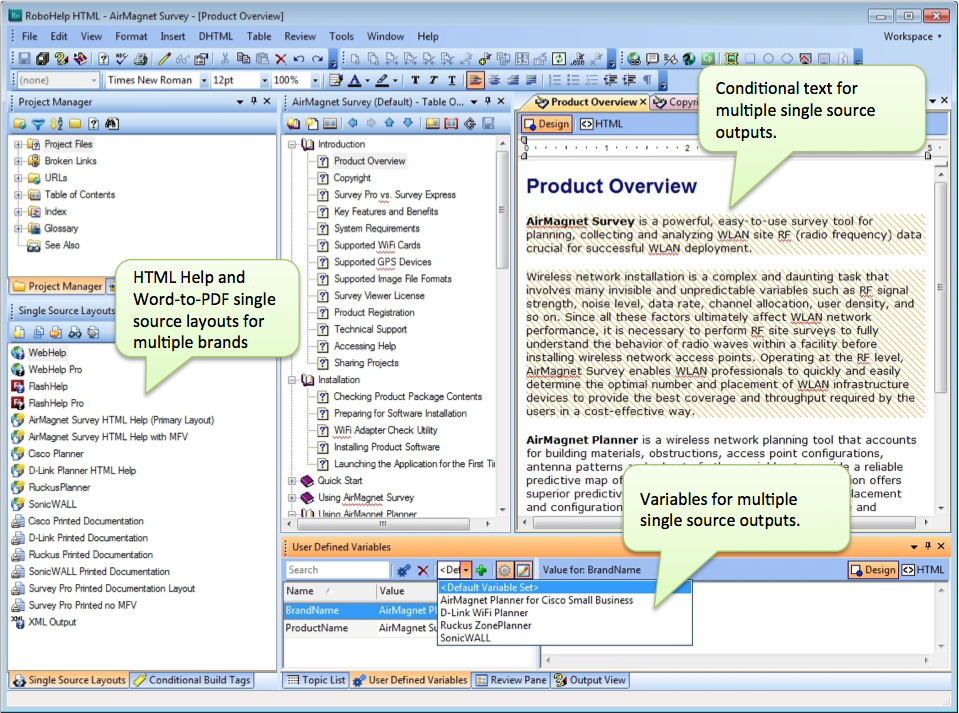Click the Cut scissors icon
The width and height of the screenshot is (959, 713).
(225, 59)
